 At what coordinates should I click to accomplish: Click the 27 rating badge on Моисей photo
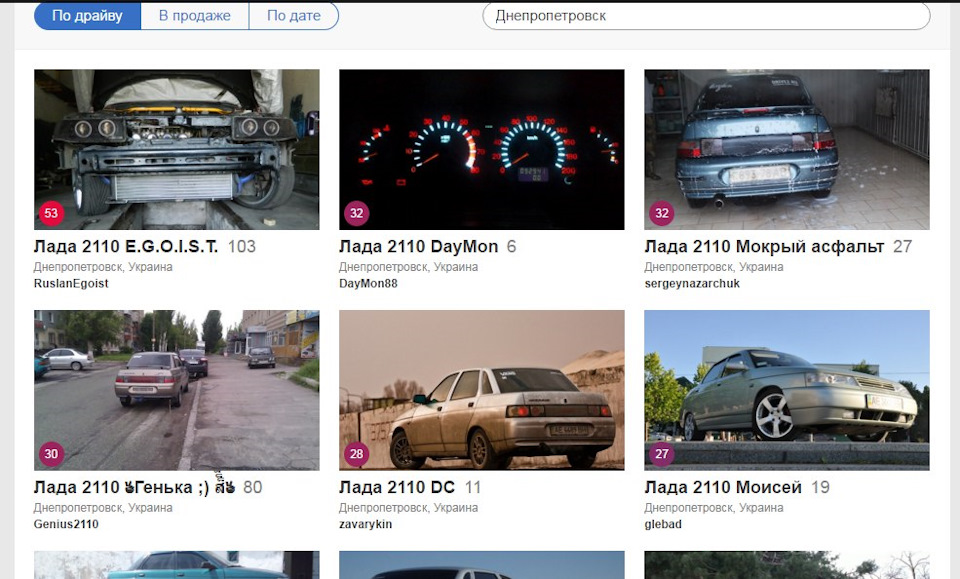[x=661, y=454]
